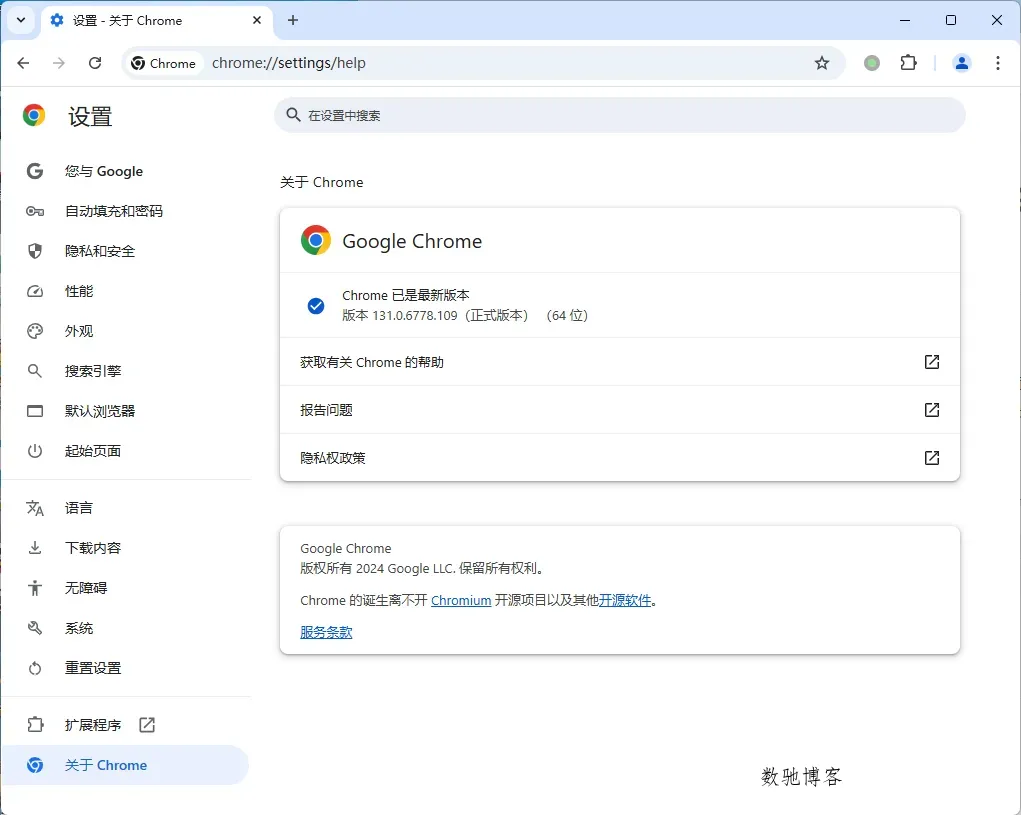Screen dimensions: 1021x815
Task: Click the Google Chrome card logo
Action: [316, 240]
